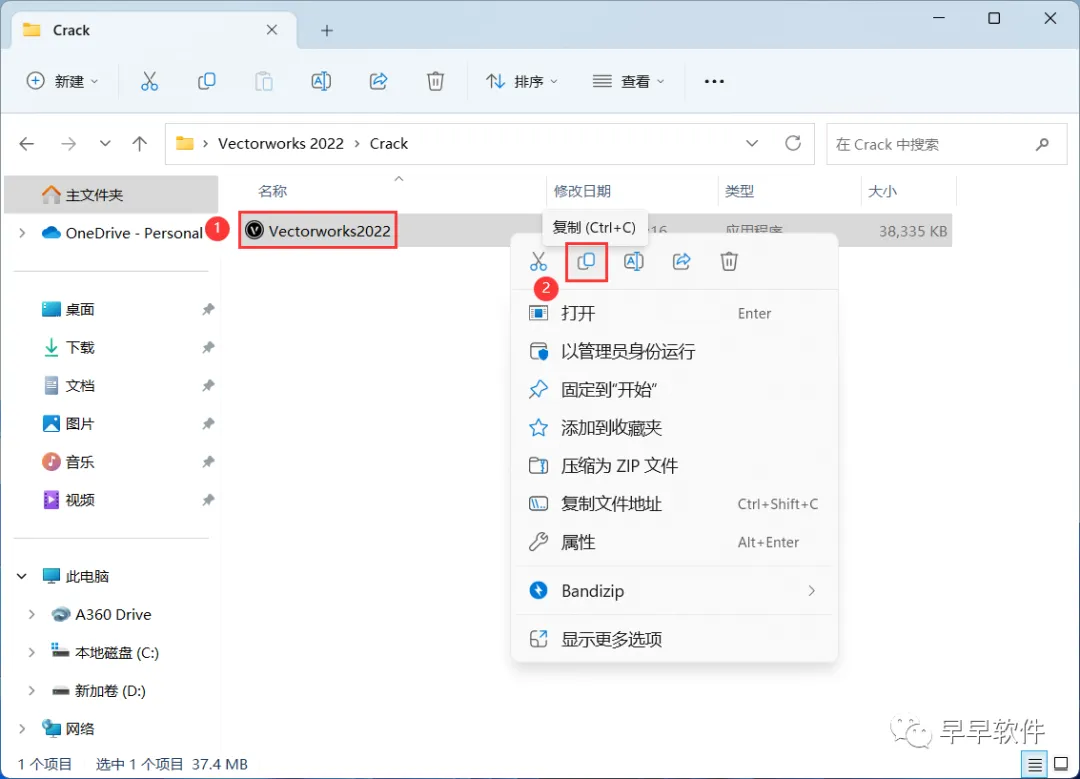Open a new tab with the plus button
Screen dimensions: 1080x779
click(326, 30)
